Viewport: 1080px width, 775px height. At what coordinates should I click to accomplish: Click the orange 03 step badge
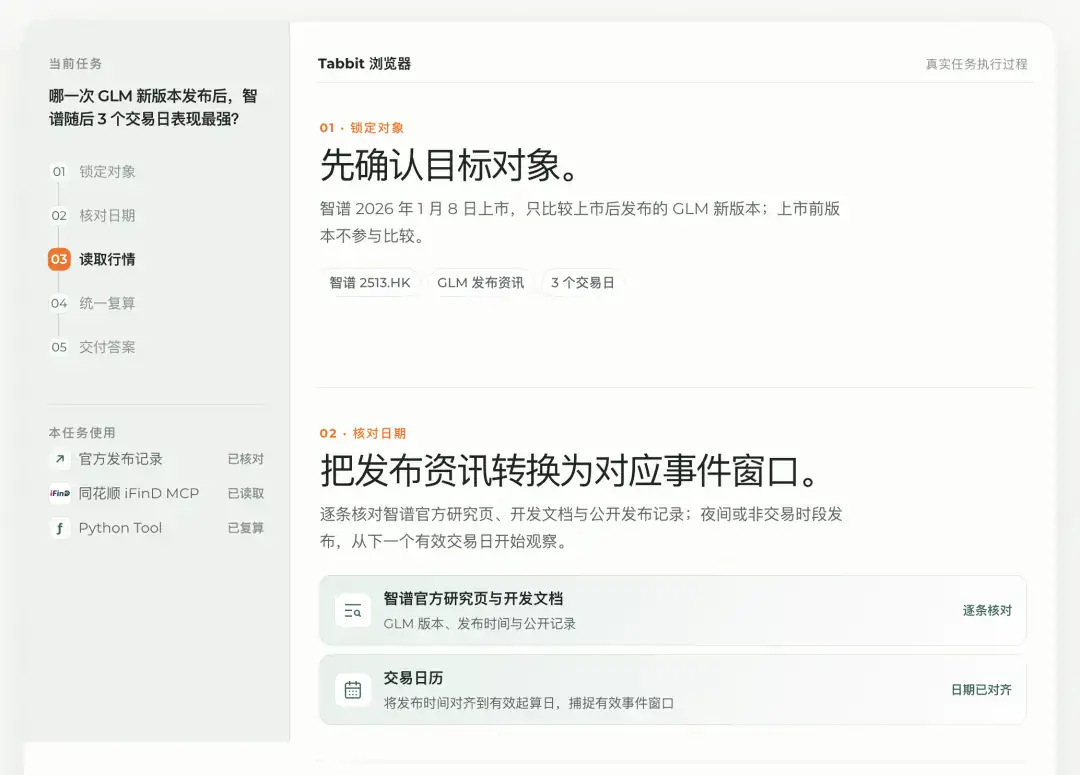(59, 259)
